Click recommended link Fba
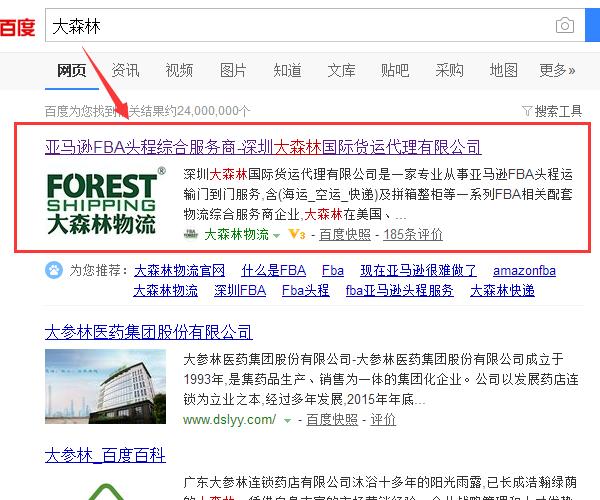 pyautogui.click(x=333, y=270)
